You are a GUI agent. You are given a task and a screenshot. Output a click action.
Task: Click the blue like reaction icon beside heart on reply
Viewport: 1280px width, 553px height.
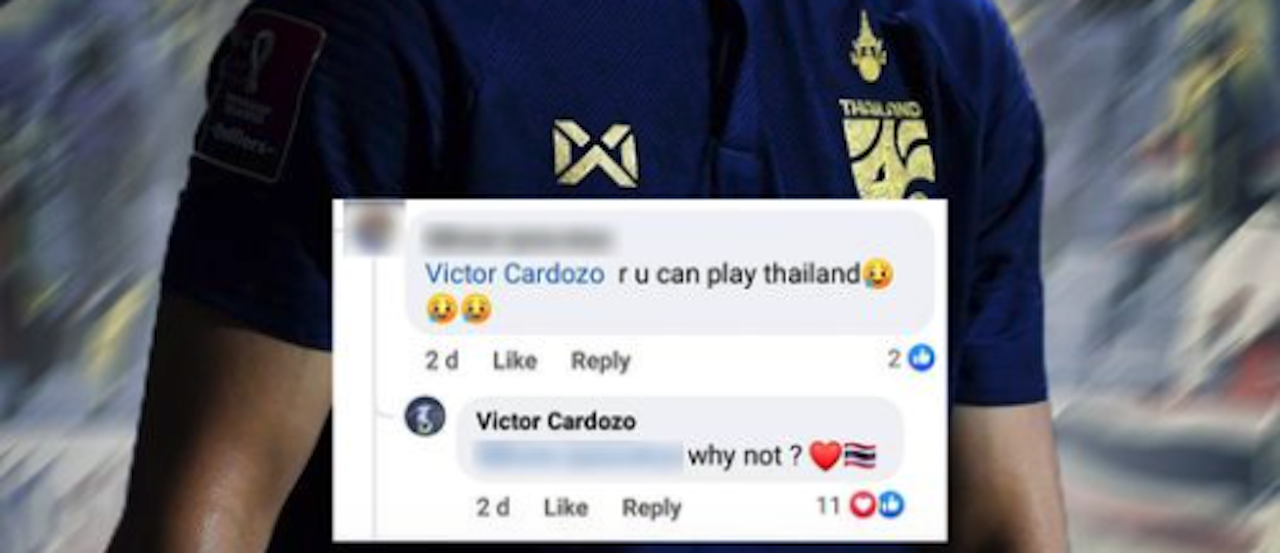(x=889, y=506)
